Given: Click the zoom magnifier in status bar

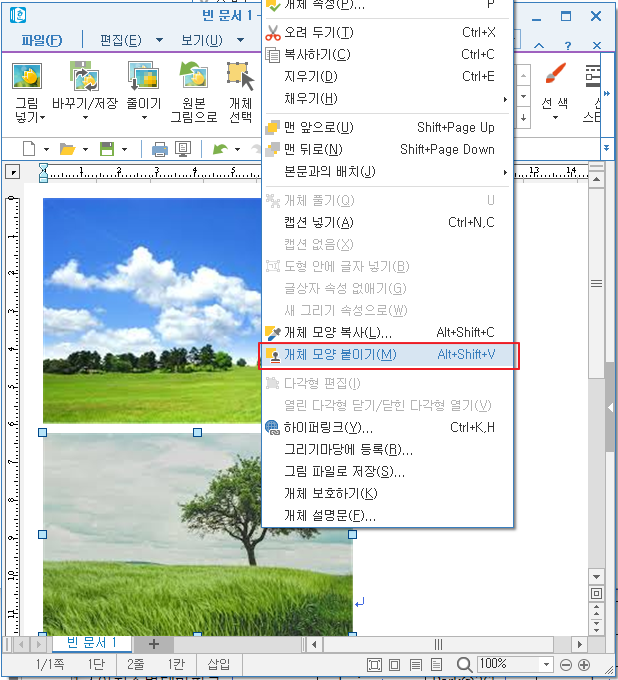Looking at the screenshot, I should (x=464, y=664).
